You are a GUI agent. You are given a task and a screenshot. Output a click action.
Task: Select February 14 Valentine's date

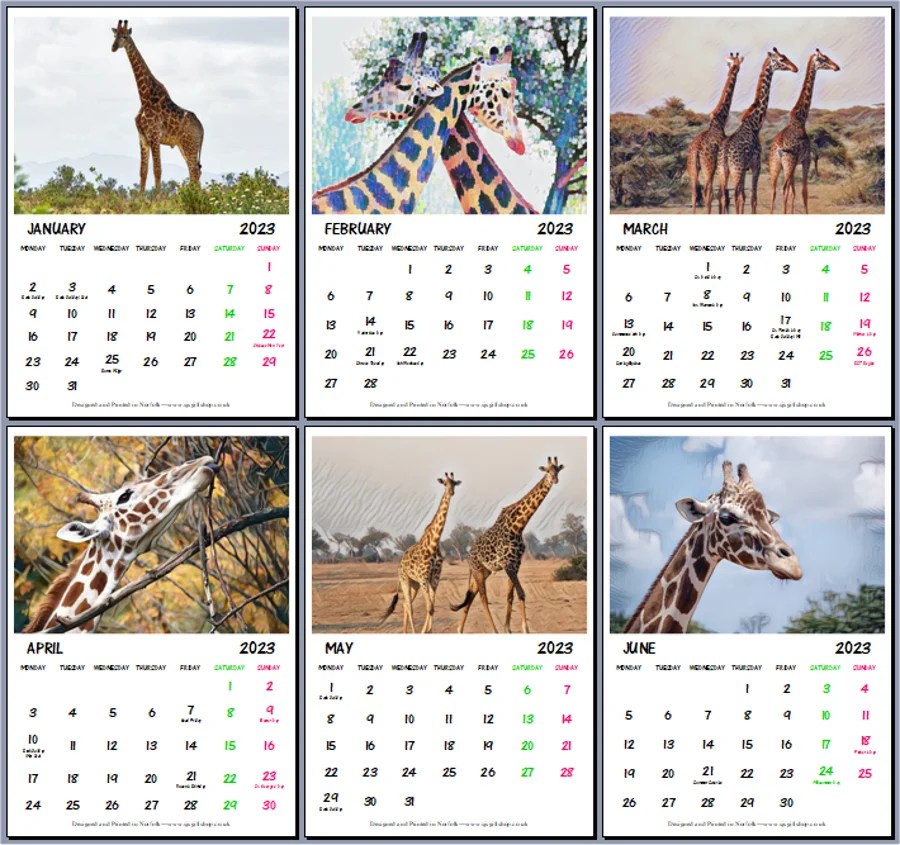coord(370,324)
